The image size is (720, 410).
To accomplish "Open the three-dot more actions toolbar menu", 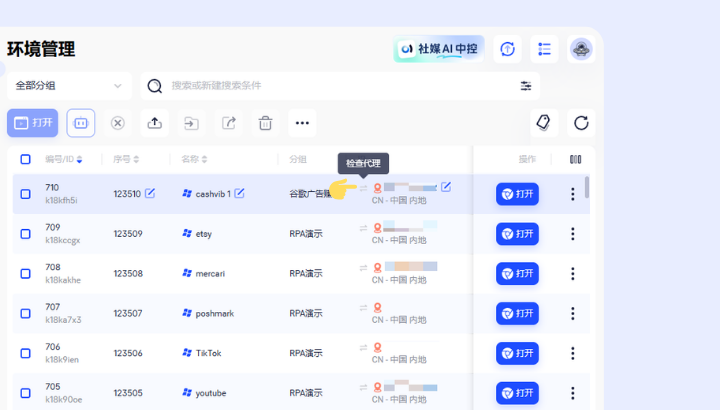I will (x=302, y=123).
